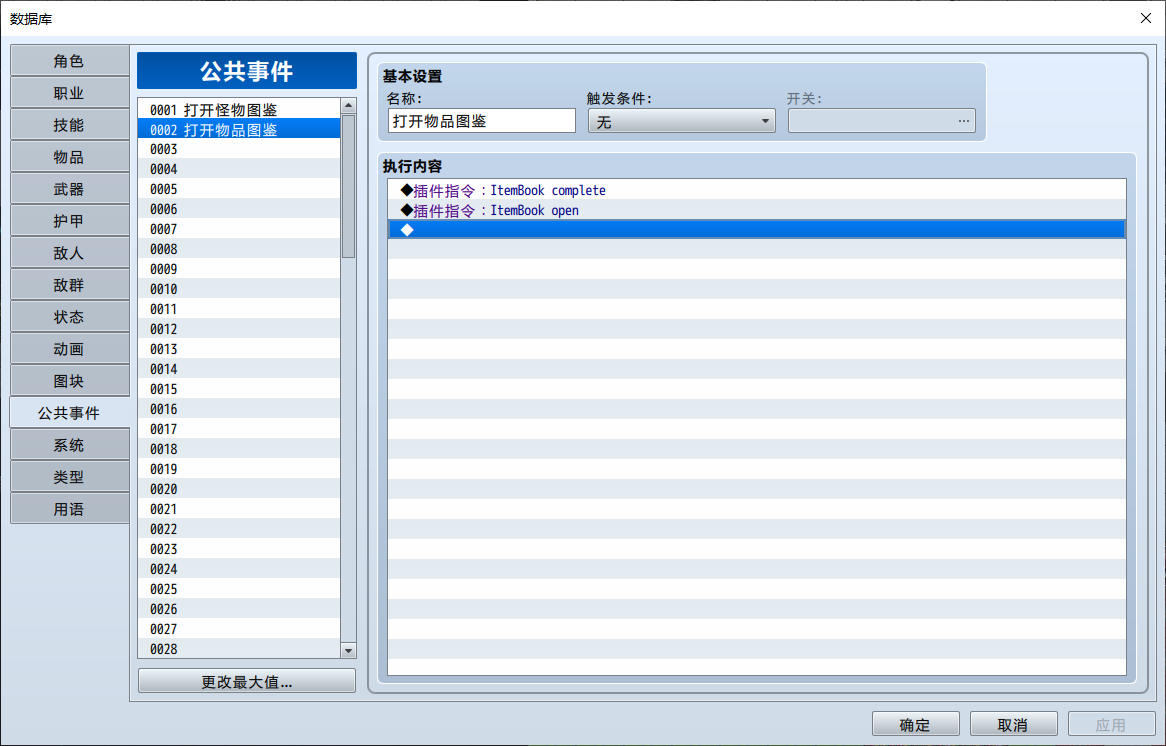Image resolution: width=1166 pixels, height=746 pixels.
Task: Open the 敌群 tab
Action: (x=69, y=285)
